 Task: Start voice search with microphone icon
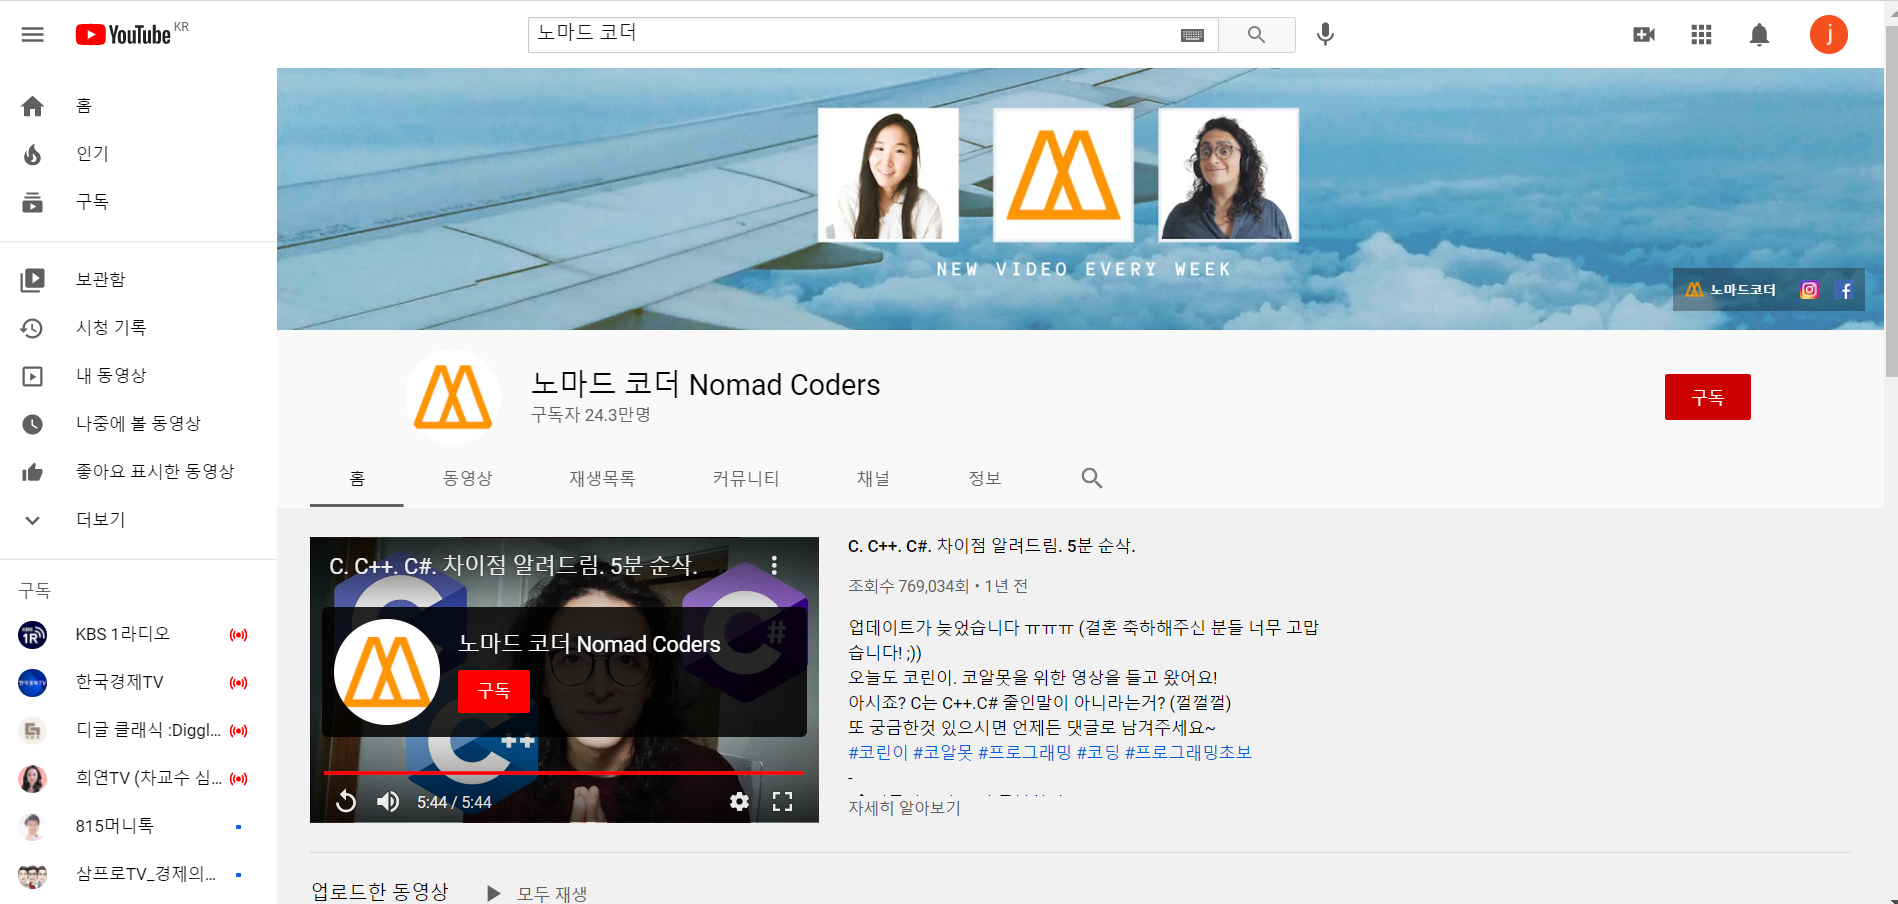pos(1325,35)
